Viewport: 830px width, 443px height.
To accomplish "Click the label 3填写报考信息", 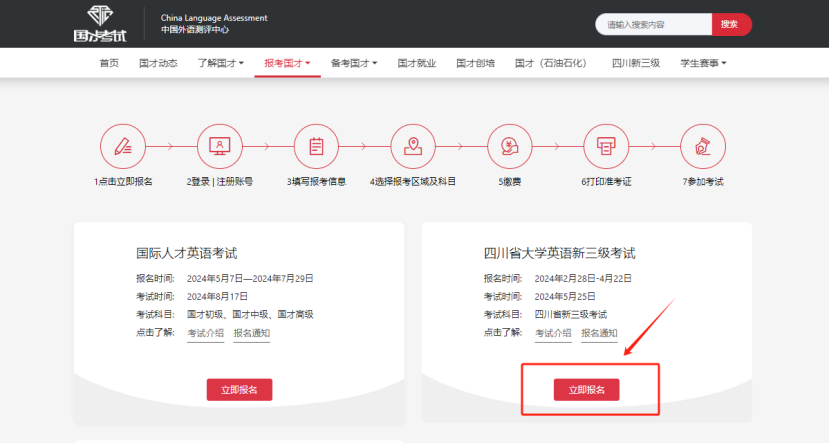I will tap(316, 182).
